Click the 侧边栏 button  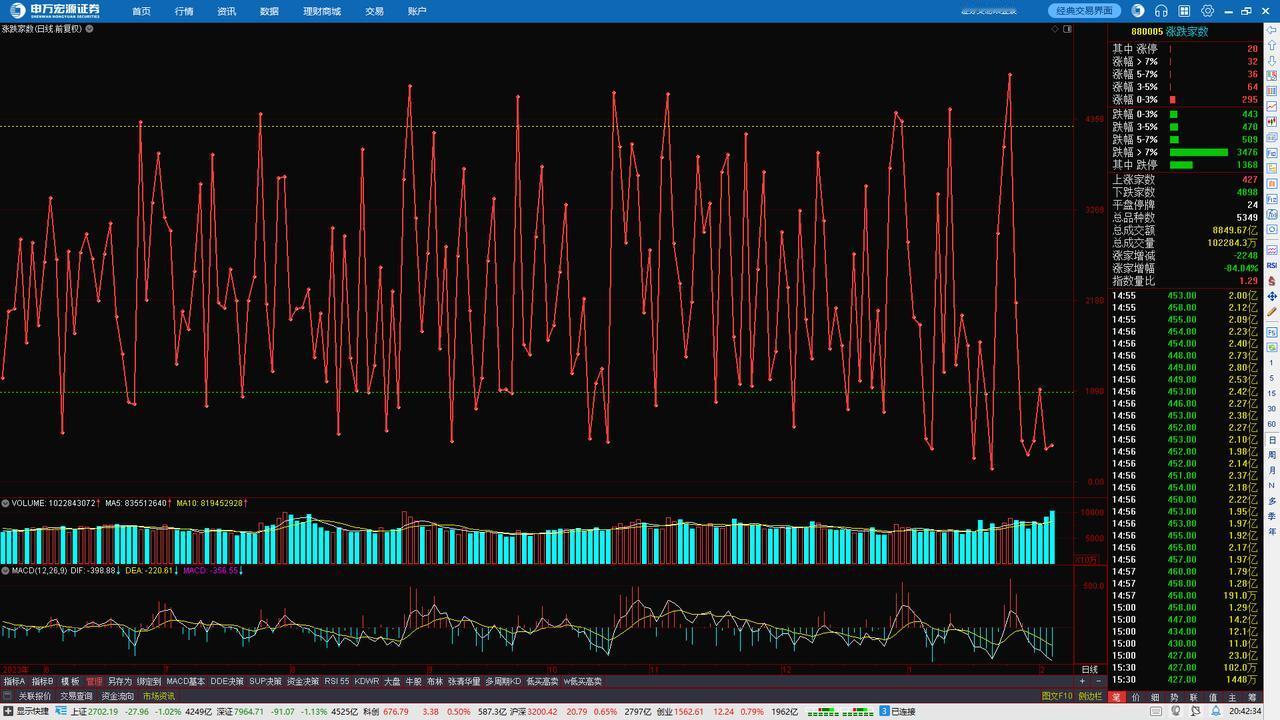[1091, 696]
